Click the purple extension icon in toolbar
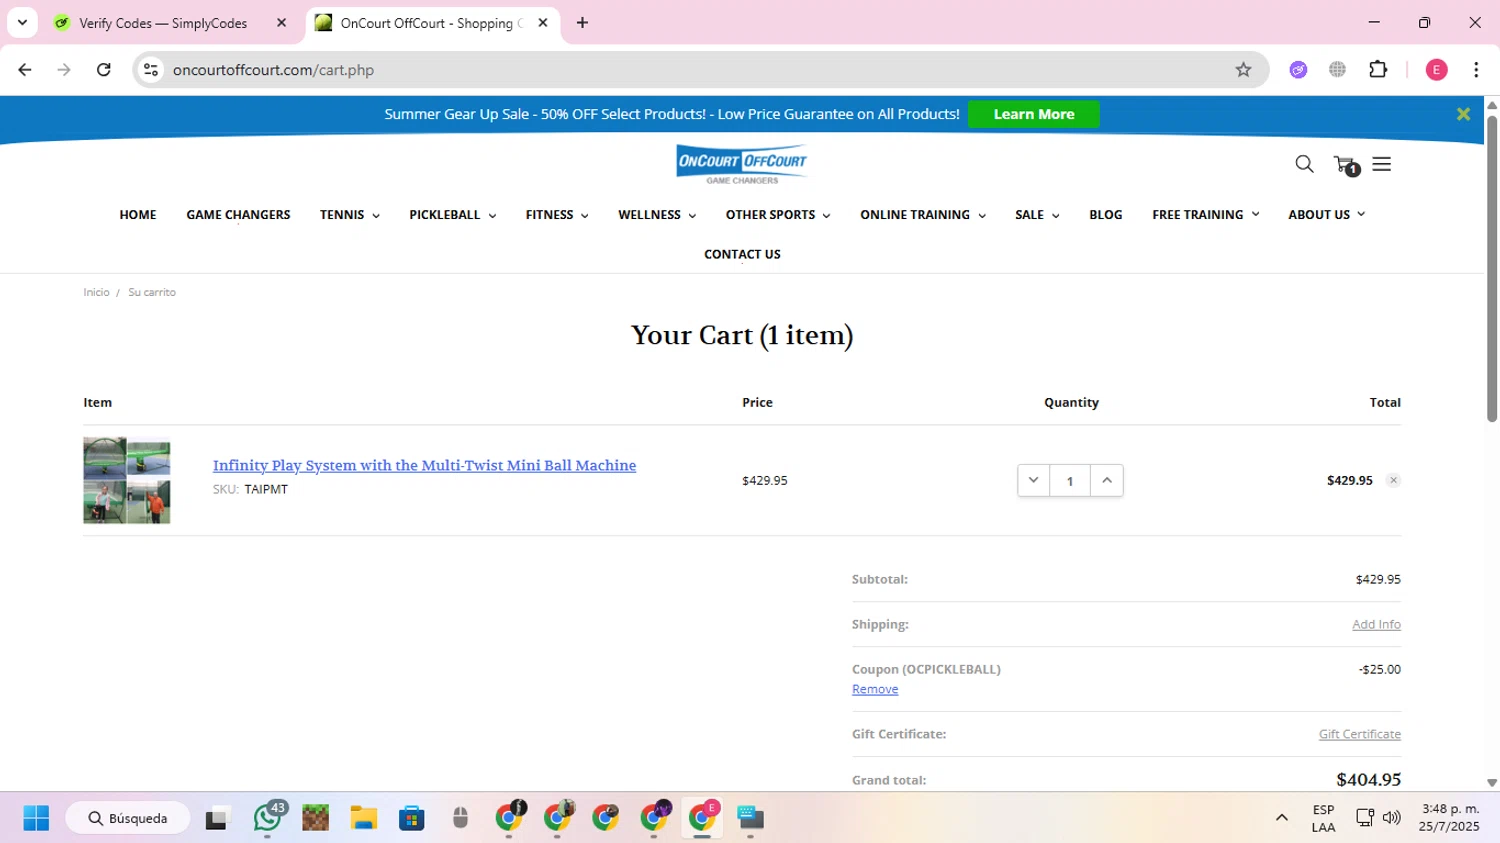 [x=1298, y=70]
